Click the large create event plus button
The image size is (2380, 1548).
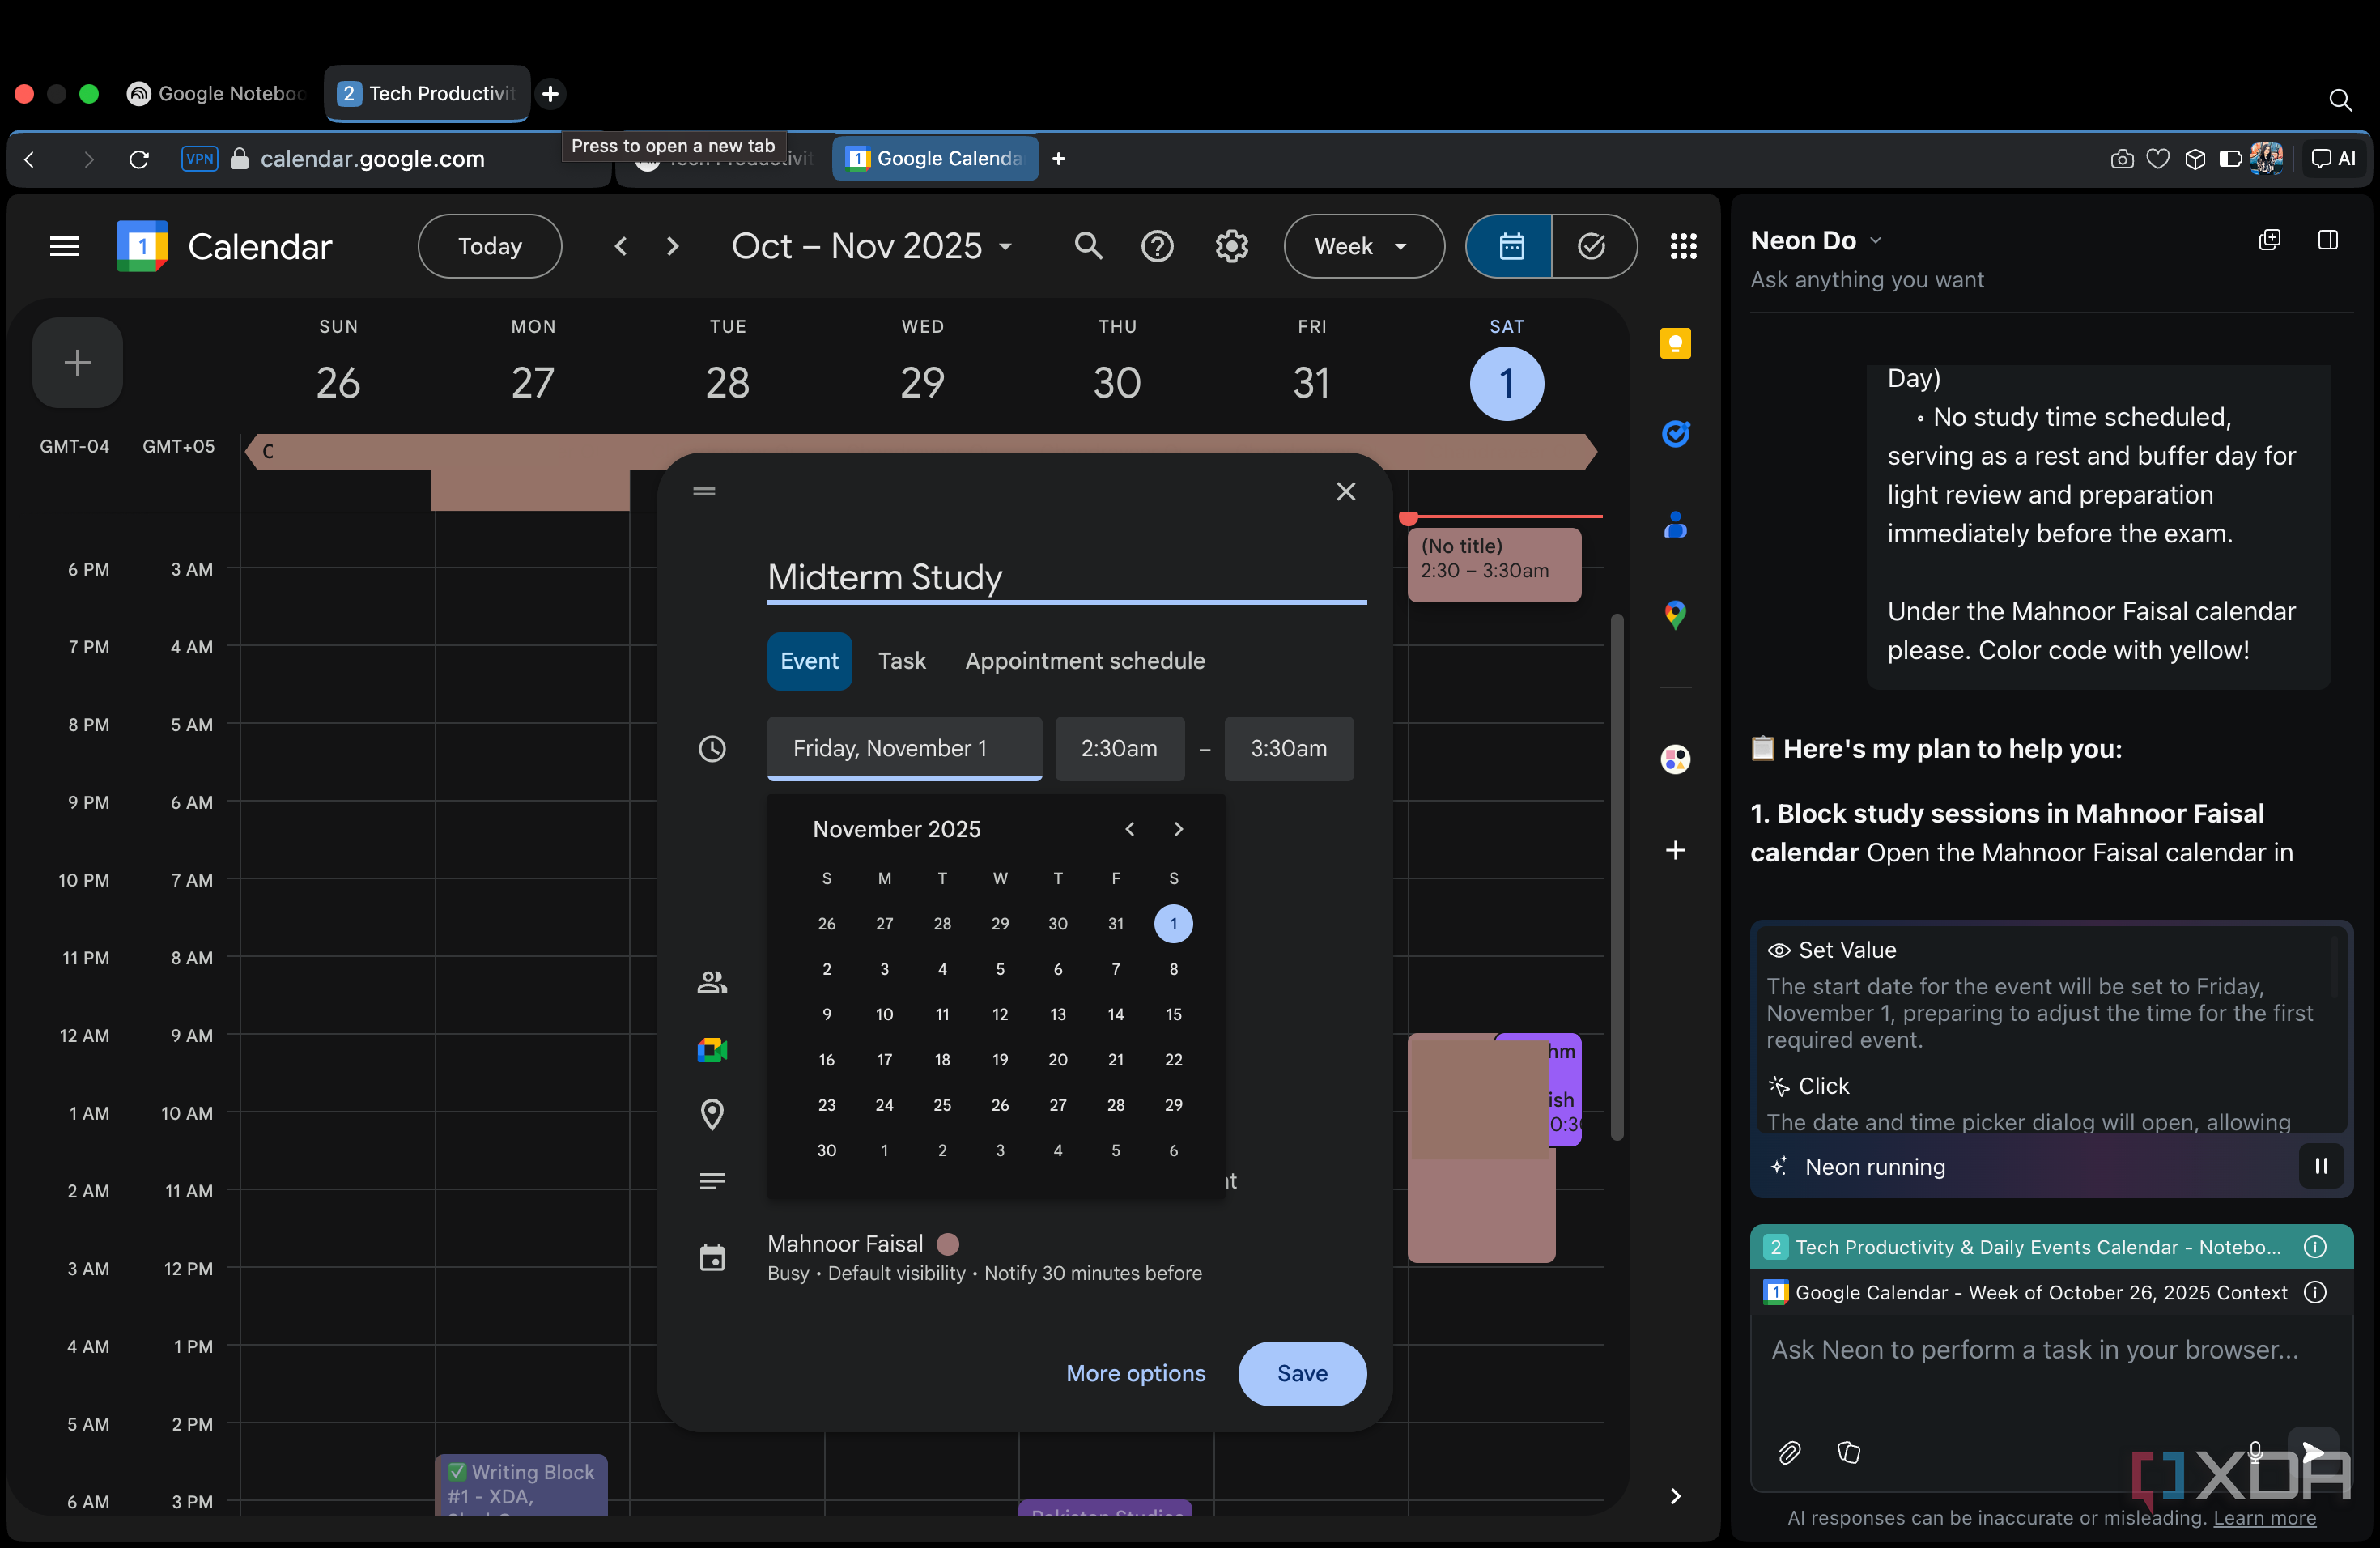coord(77,363)
